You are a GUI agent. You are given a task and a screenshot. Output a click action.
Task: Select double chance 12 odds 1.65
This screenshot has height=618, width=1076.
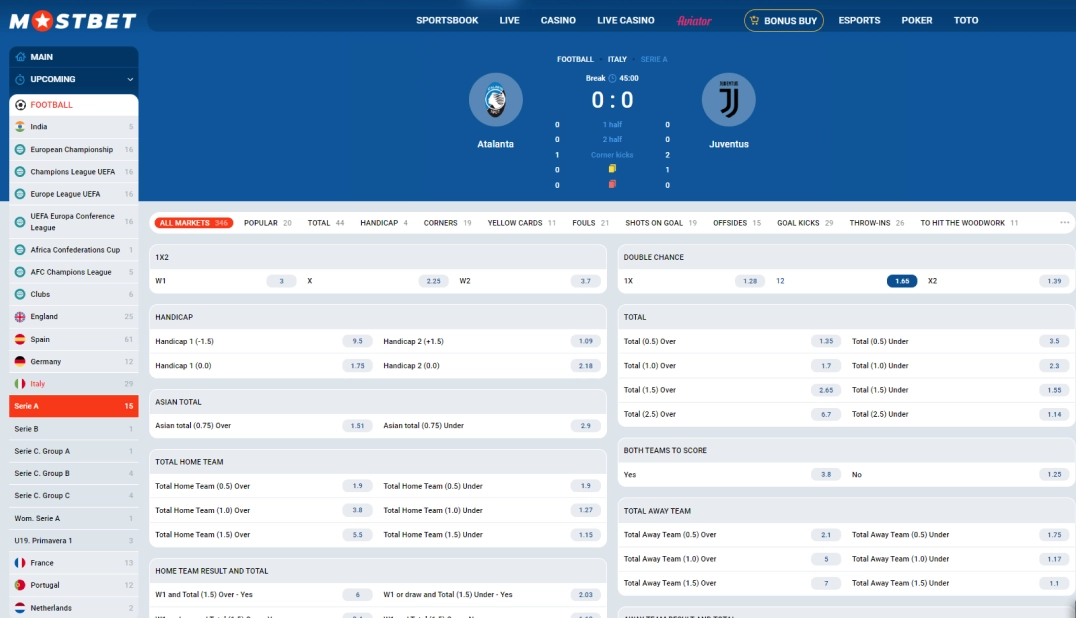pyautogui.click(x=902, y=281)
